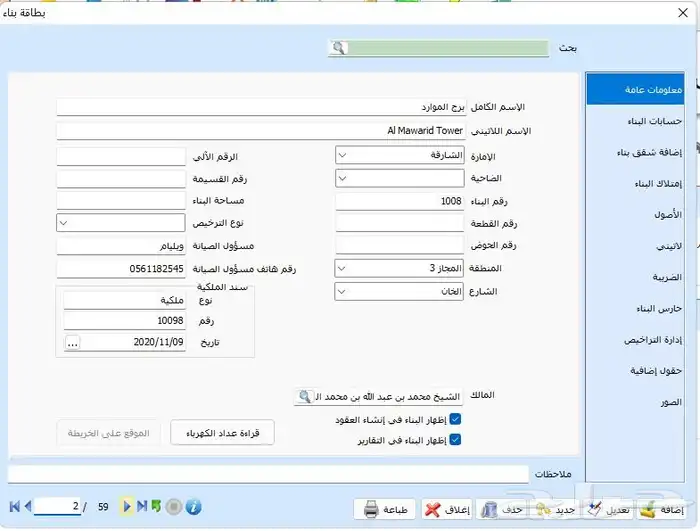
Task: Click the إضافة add button
Action: [x=661, y=509]
